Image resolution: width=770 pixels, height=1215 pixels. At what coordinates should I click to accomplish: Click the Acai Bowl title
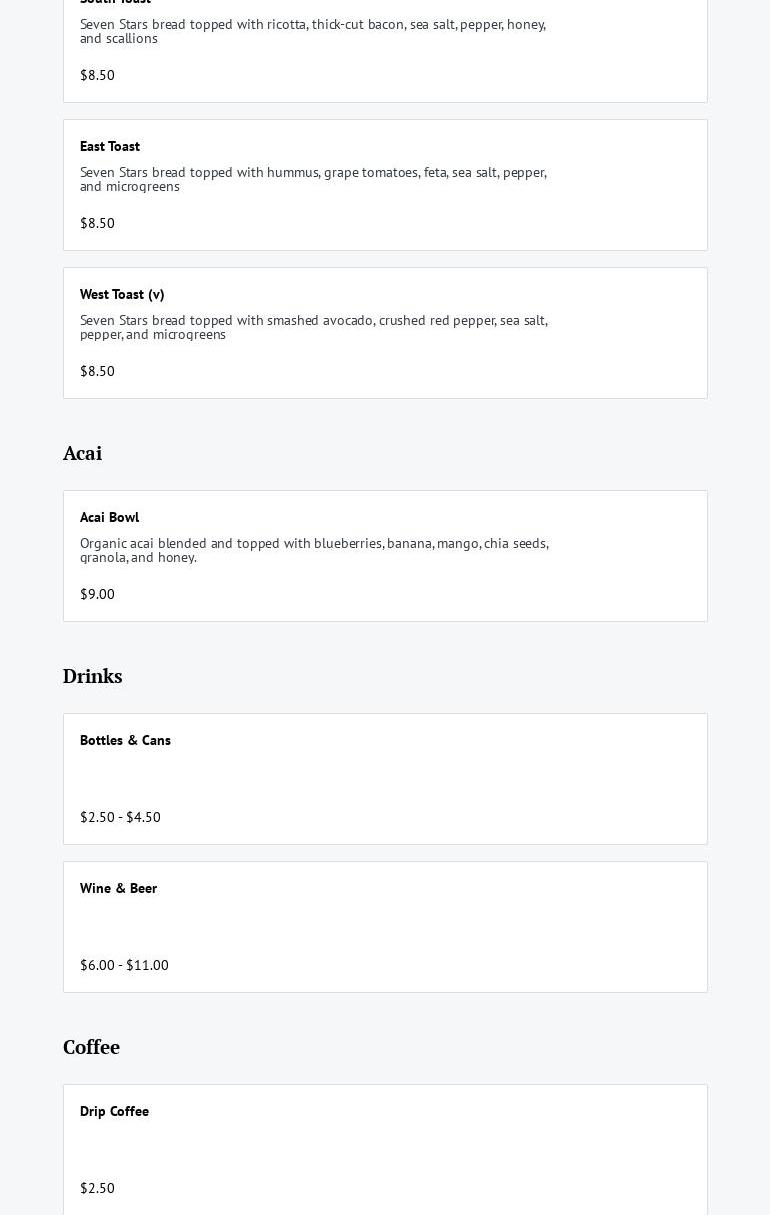pos(109,517)
